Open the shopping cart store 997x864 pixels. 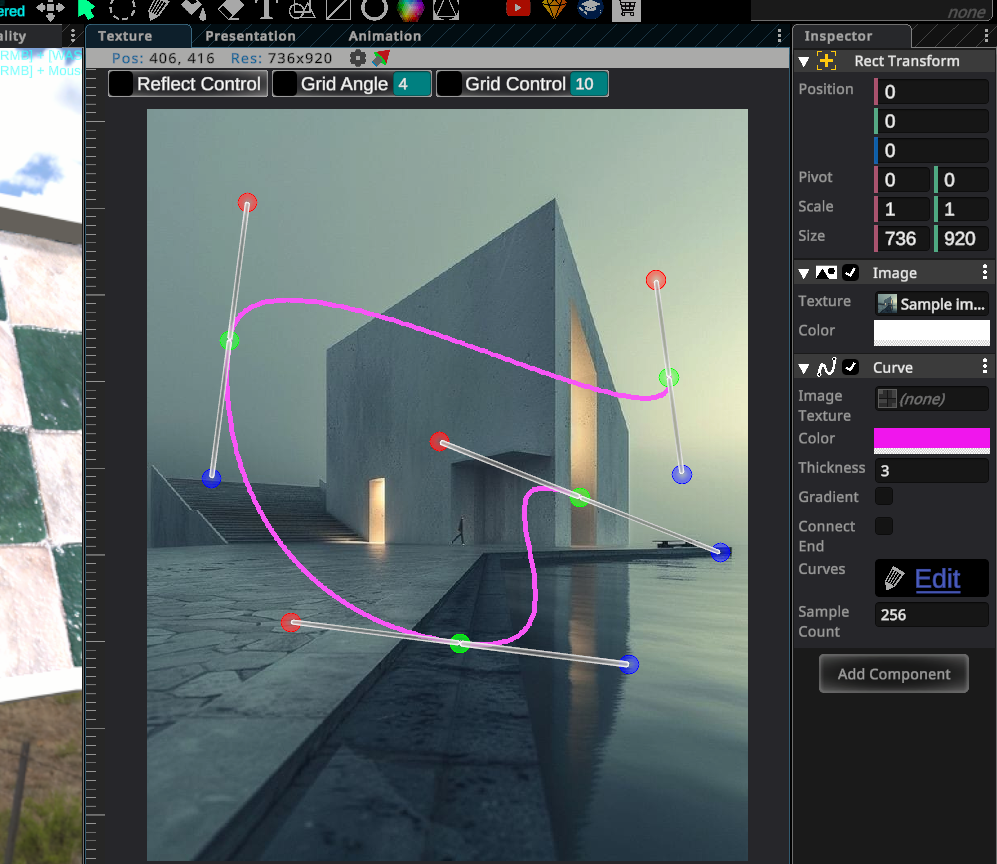[626, 9]
